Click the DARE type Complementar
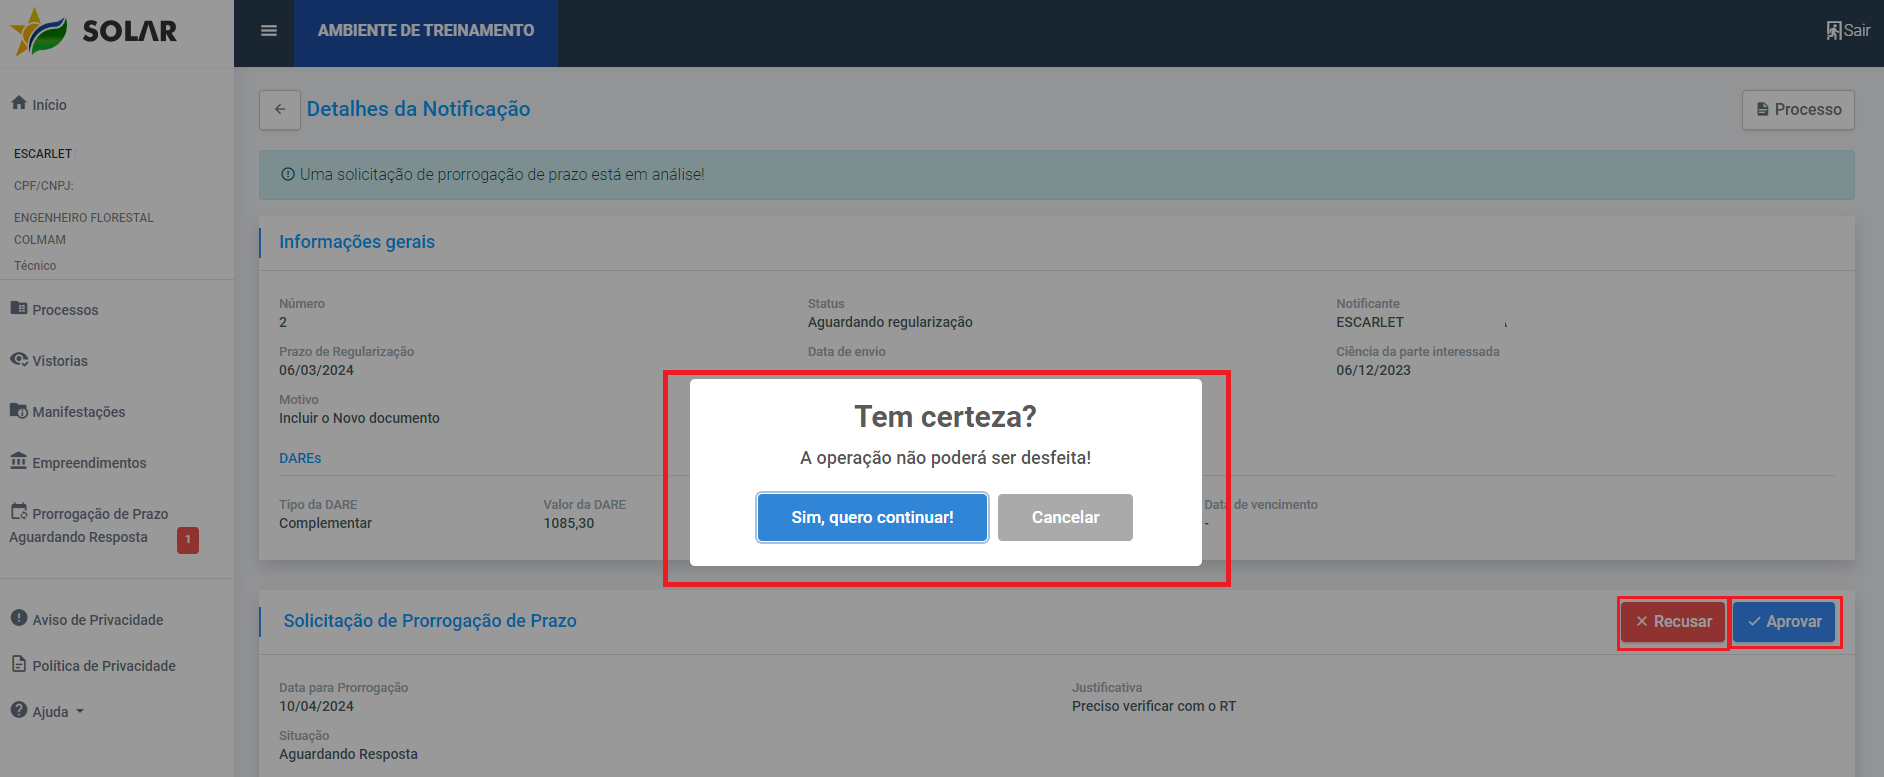The image size is (1884, 777). coord(325,523)
